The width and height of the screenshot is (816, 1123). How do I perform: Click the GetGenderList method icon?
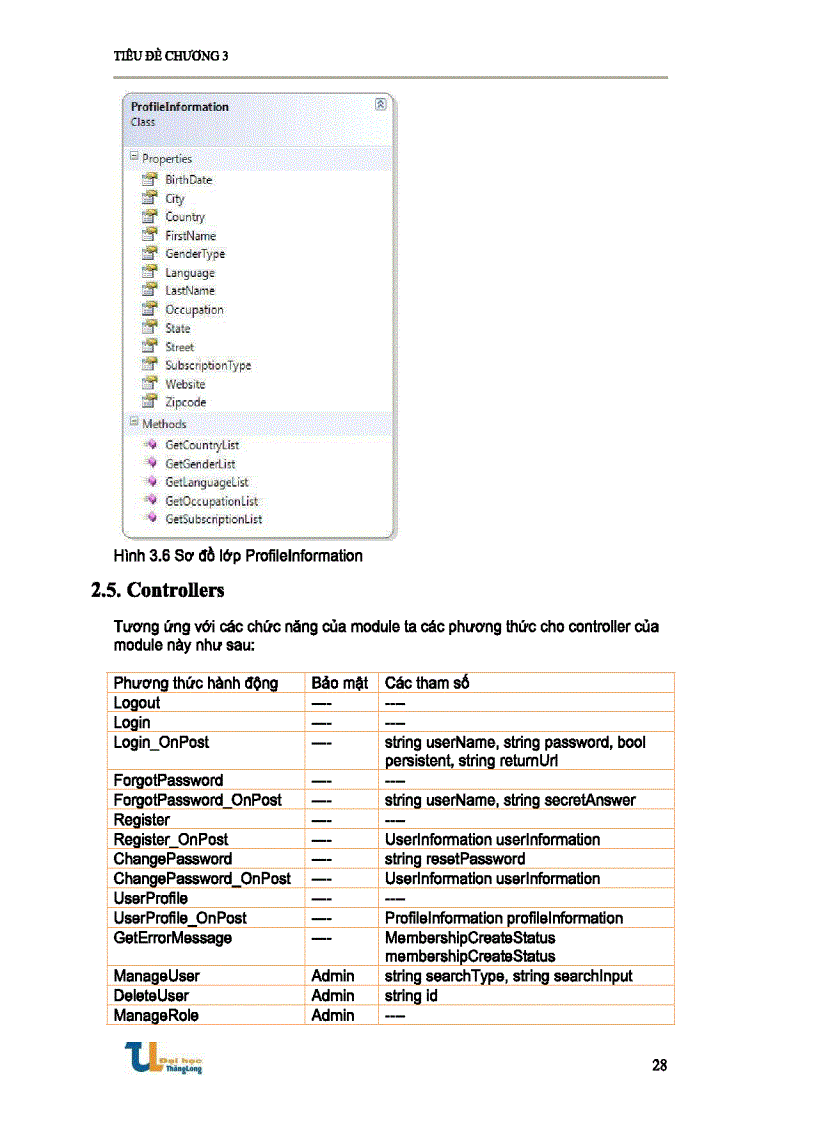(x=152, y=464)
